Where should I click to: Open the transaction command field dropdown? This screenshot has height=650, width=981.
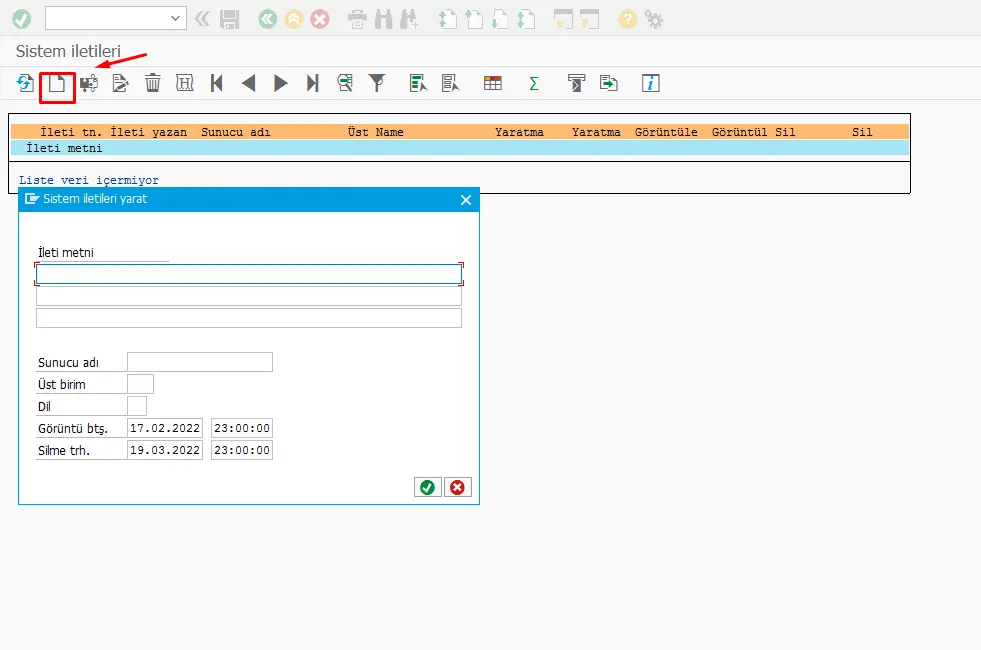177,18
